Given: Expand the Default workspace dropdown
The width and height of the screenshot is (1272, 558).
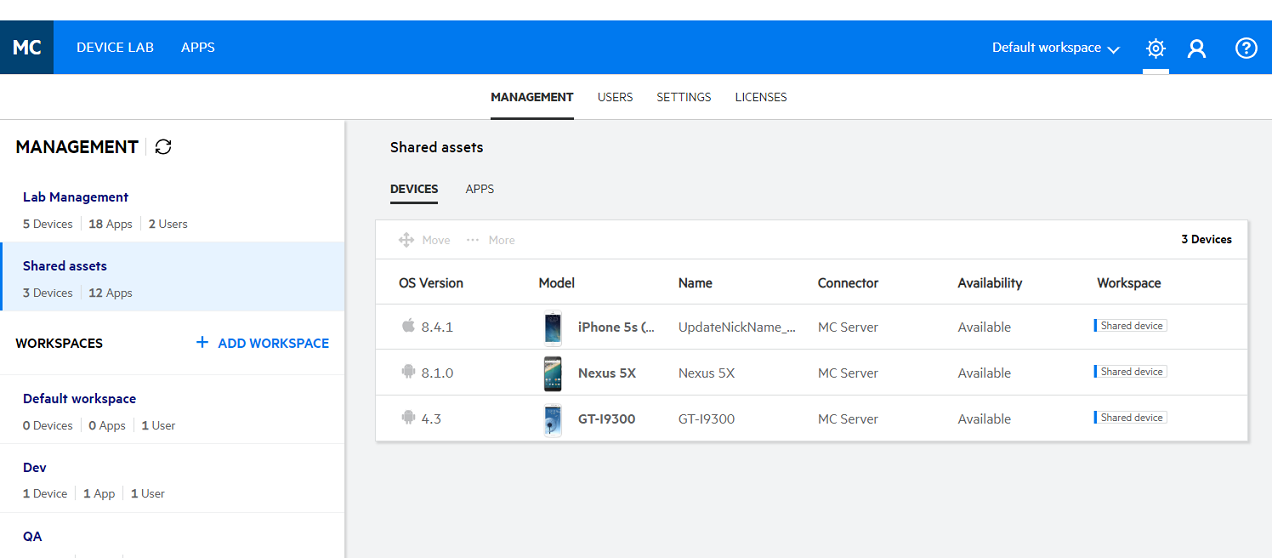Looking at the screenshot, I should (x=1055, y=48).
